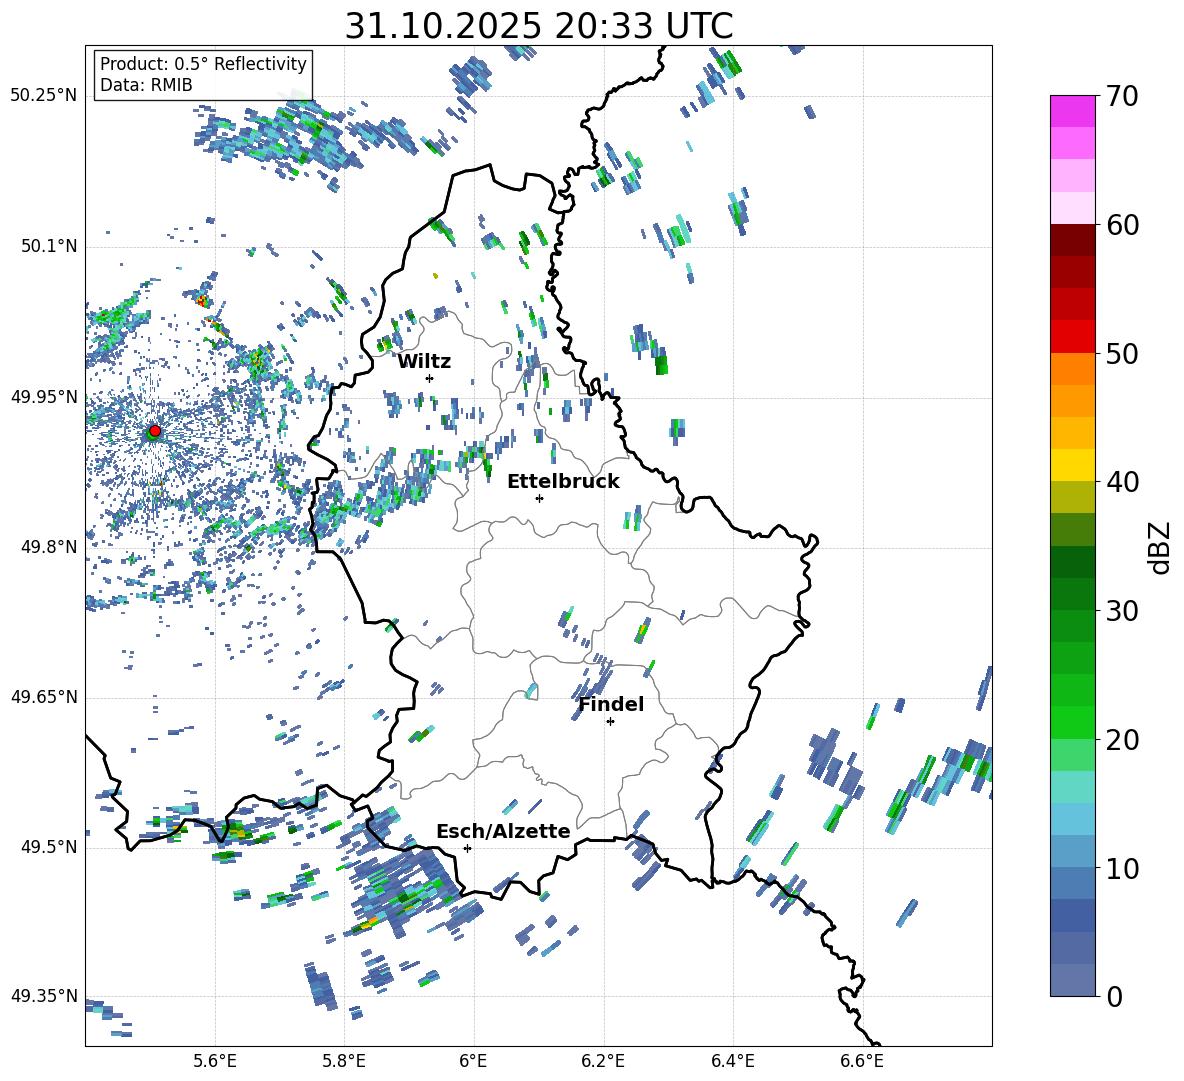1184x1081 pixels.
Task: Click the Ettelbruck station cross marker
Action: (539, 498)
